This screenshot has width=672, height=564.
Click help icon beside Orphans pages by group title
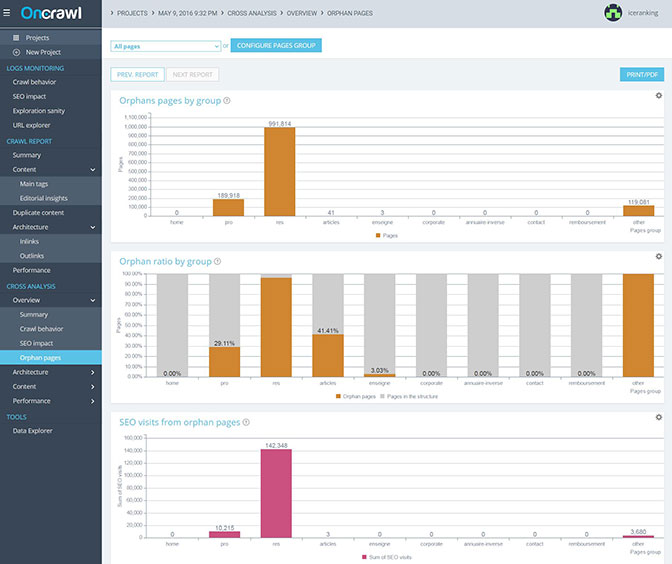point(227,101)
